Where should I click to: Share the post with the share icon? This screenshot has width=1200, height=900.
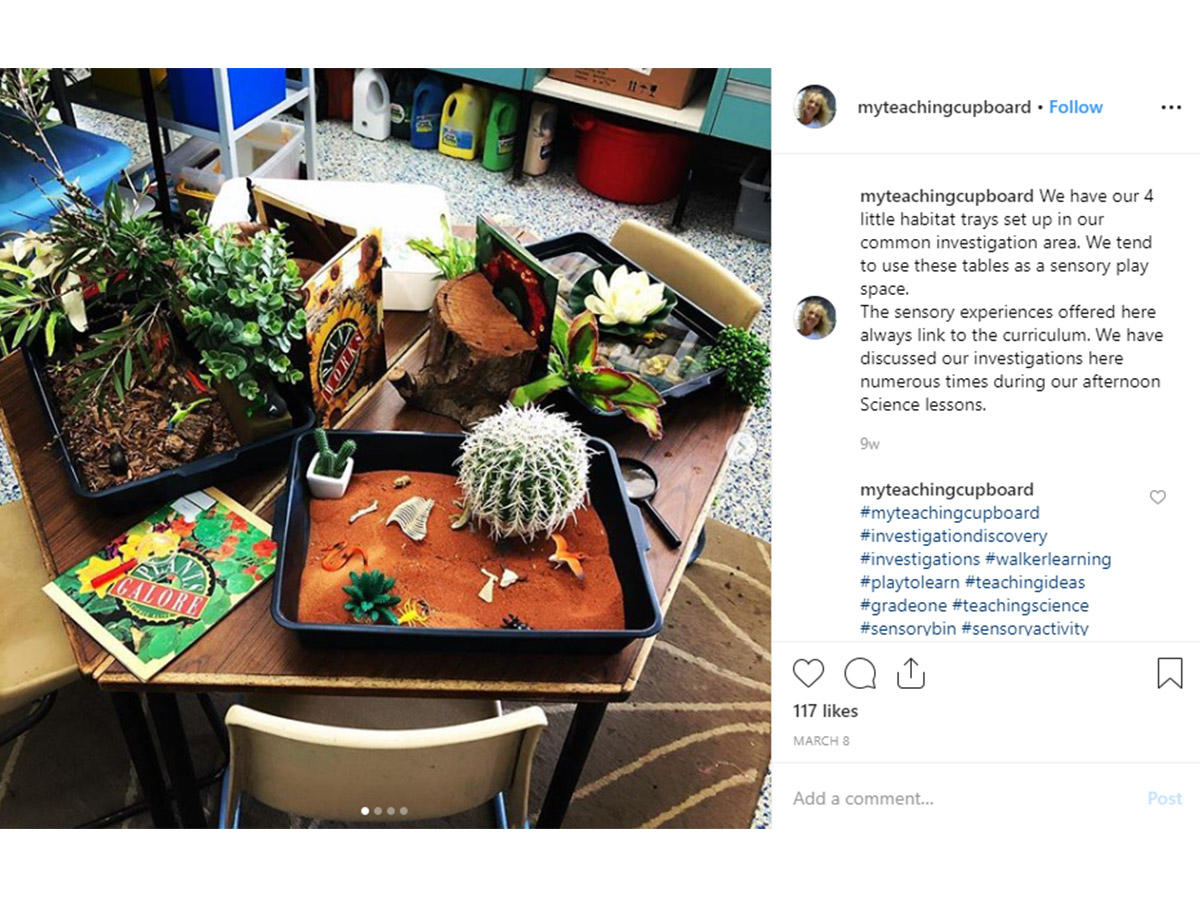[911, 673]
